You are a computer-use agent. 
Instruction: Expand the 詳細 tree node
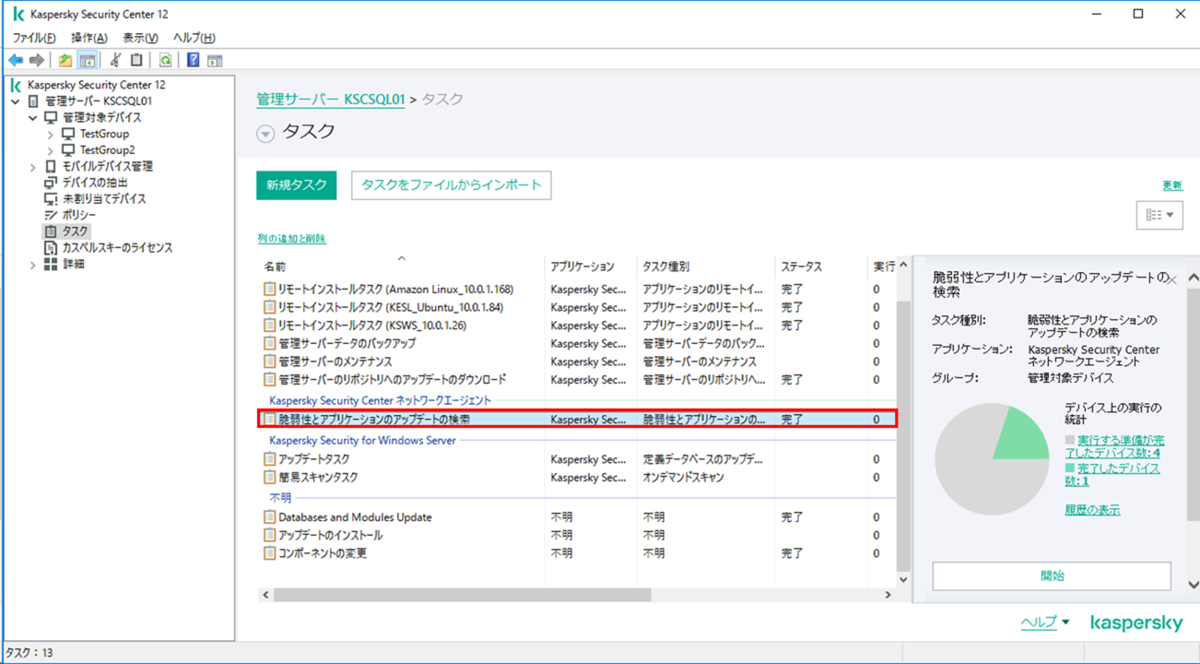(x=33, y=264)
